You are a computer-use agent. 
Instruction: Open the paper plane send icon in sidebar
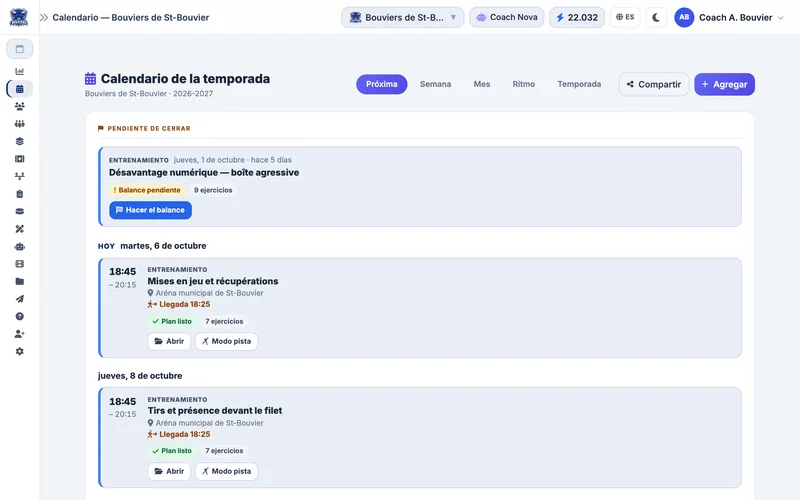click(19, 299)
